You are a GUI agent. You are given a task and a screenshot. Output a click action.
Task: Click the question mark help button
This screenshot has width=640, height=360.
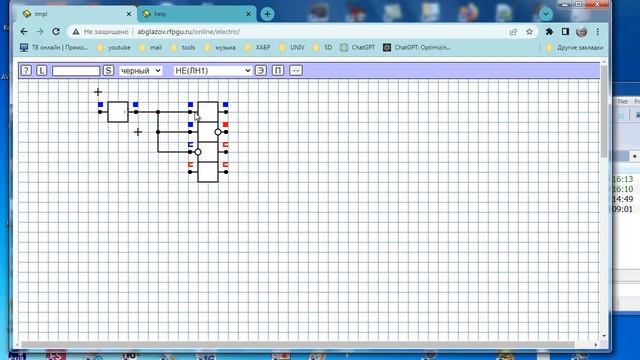pos(26,71)
